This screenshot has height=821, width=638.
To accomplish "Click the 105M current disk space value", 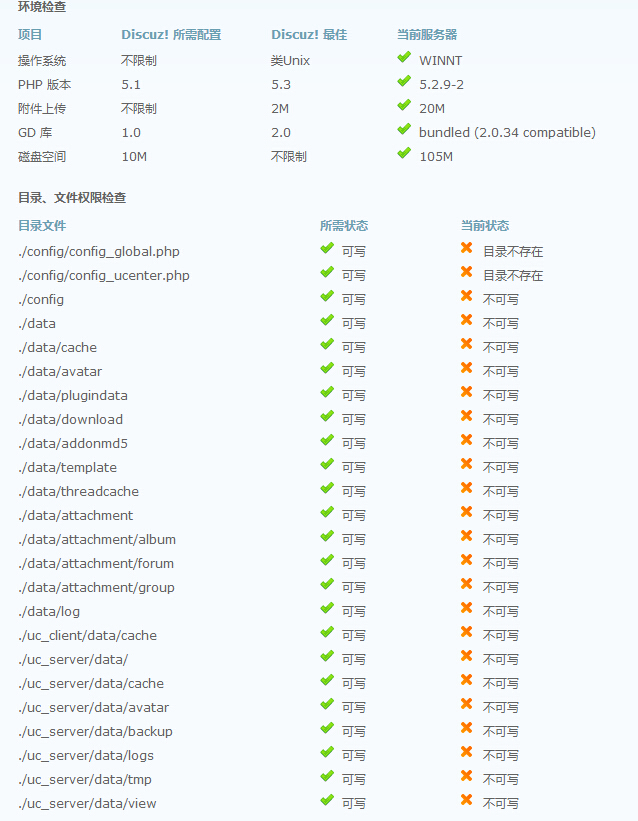I will (x=436, y=157).
